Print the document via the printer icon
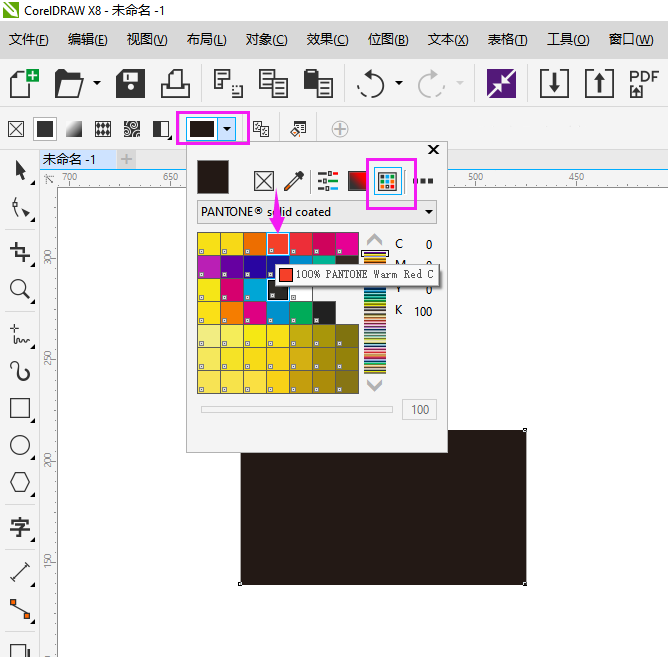Screen dimensions: 668x657 175,83
